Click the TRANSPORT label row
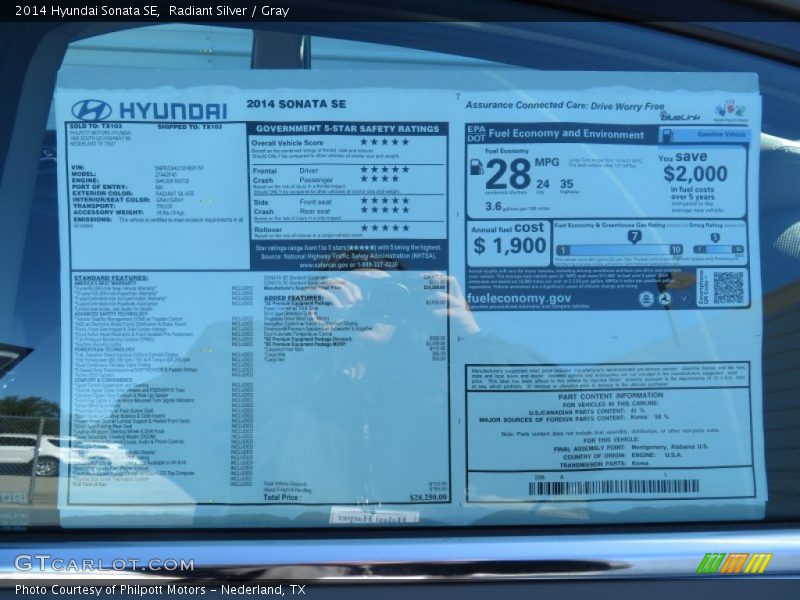800x600 pixels. [122, 206]
